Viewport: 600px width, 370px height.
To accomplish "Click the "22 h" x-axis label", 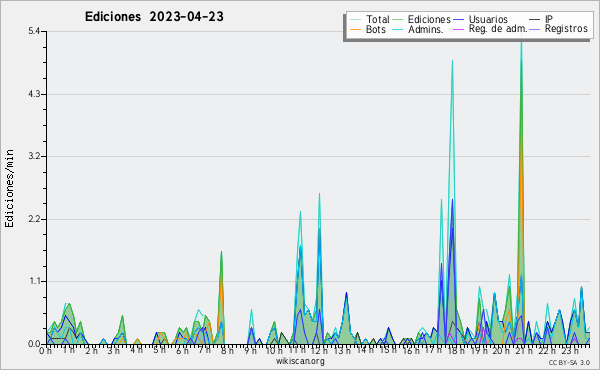I will (546, 351).
